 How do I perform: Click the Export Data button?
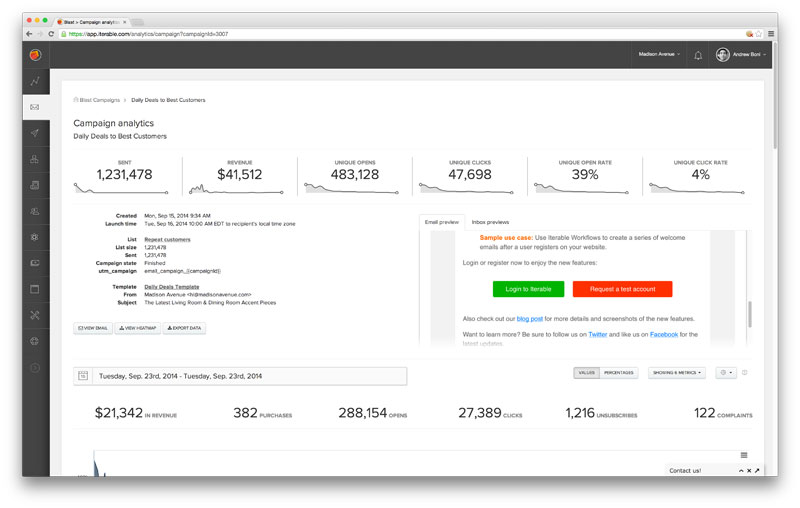coord(184,328)
